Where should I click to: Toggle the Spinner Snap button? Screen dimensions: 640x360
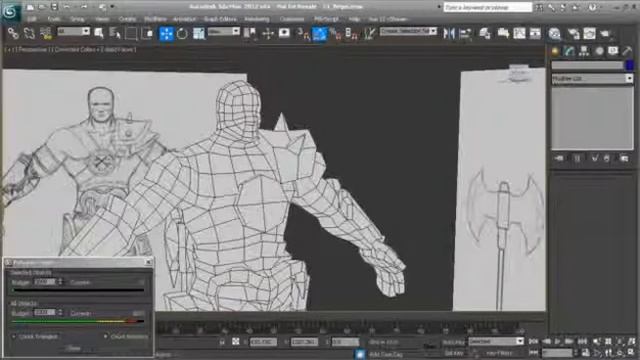click(x=351, y=33)
